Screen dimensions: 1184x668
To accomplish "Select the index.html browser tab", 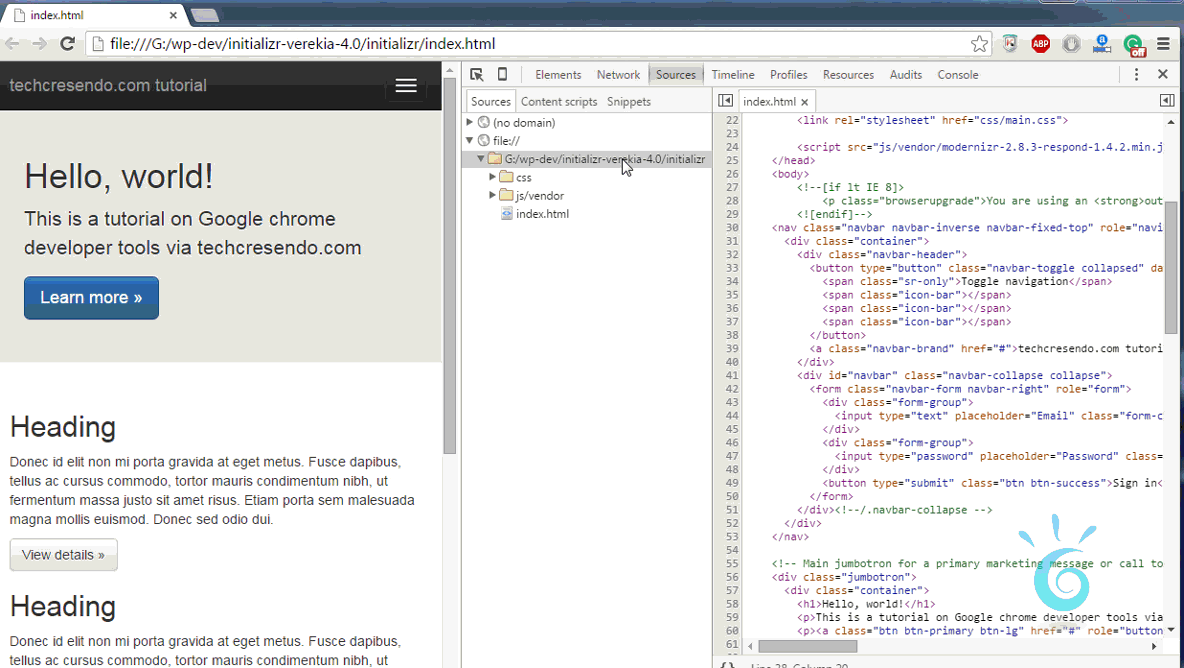I will pos(95,15).
